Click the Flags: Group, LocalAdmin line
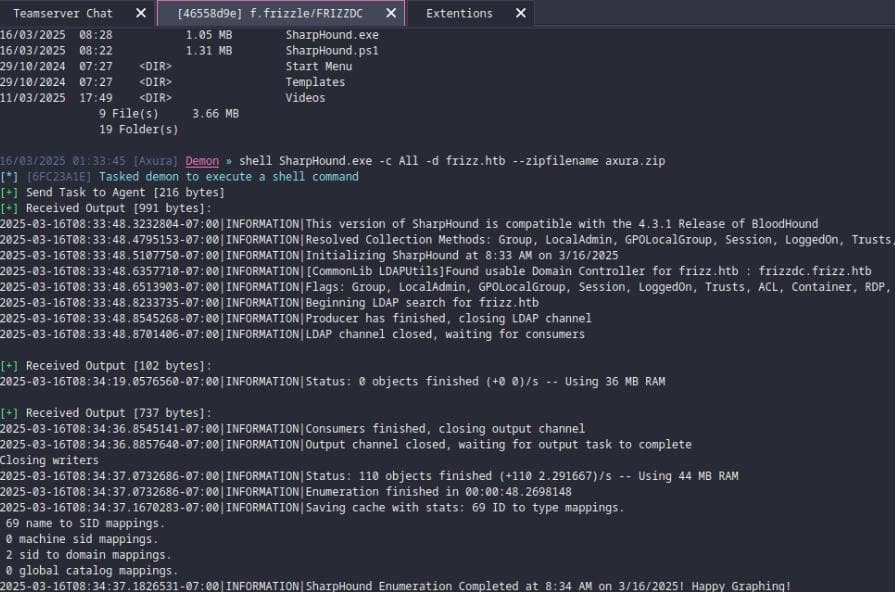Viewport: 895px width, 592px height. tap(448, 287)
